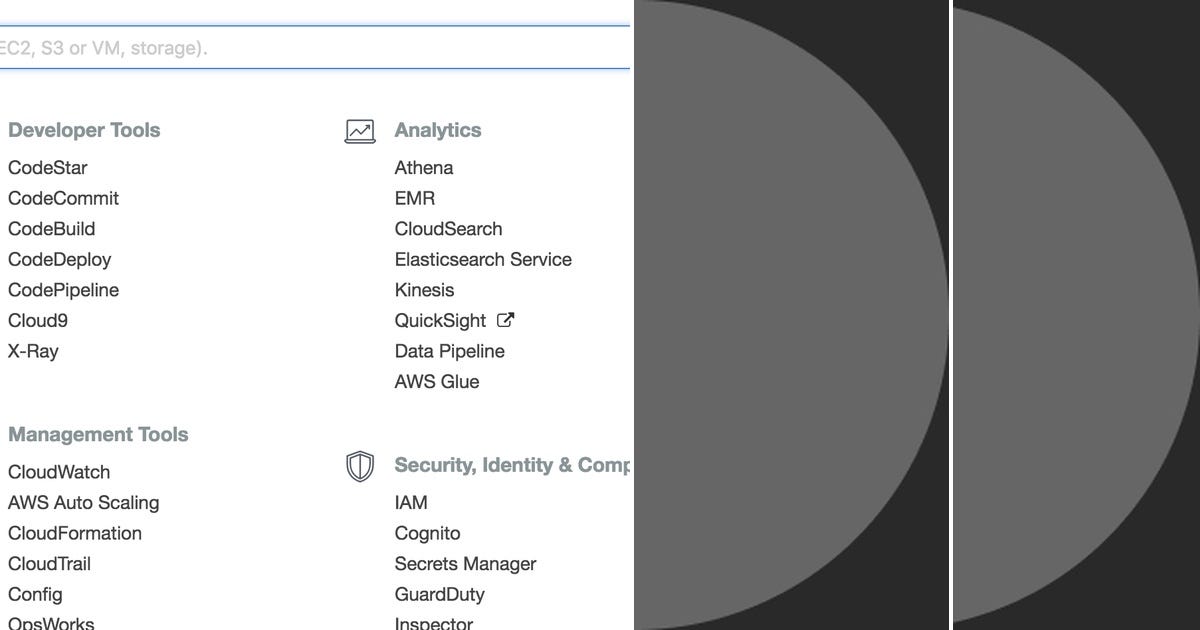The width and height of the screenshot is (1200, 630).
Task: Open the Kinesis service
Action: tap(425, 290)
